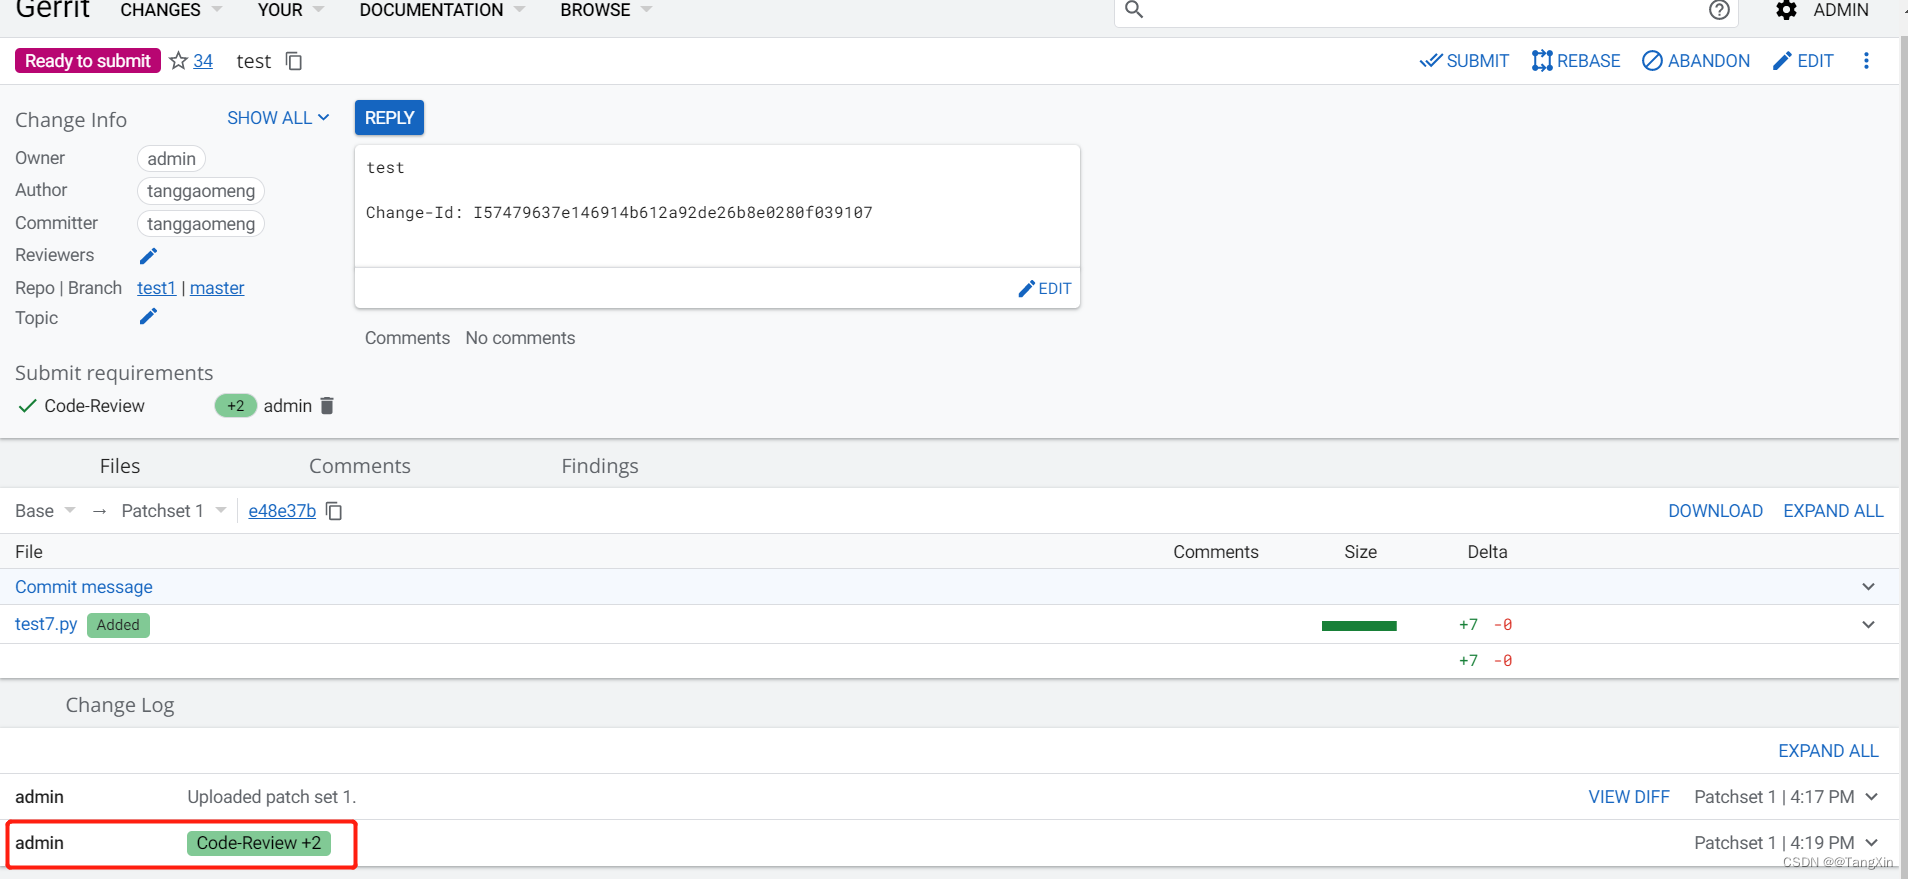Open the CHANGES menu
Screen dimensions: 1908x879
[170, 10]
